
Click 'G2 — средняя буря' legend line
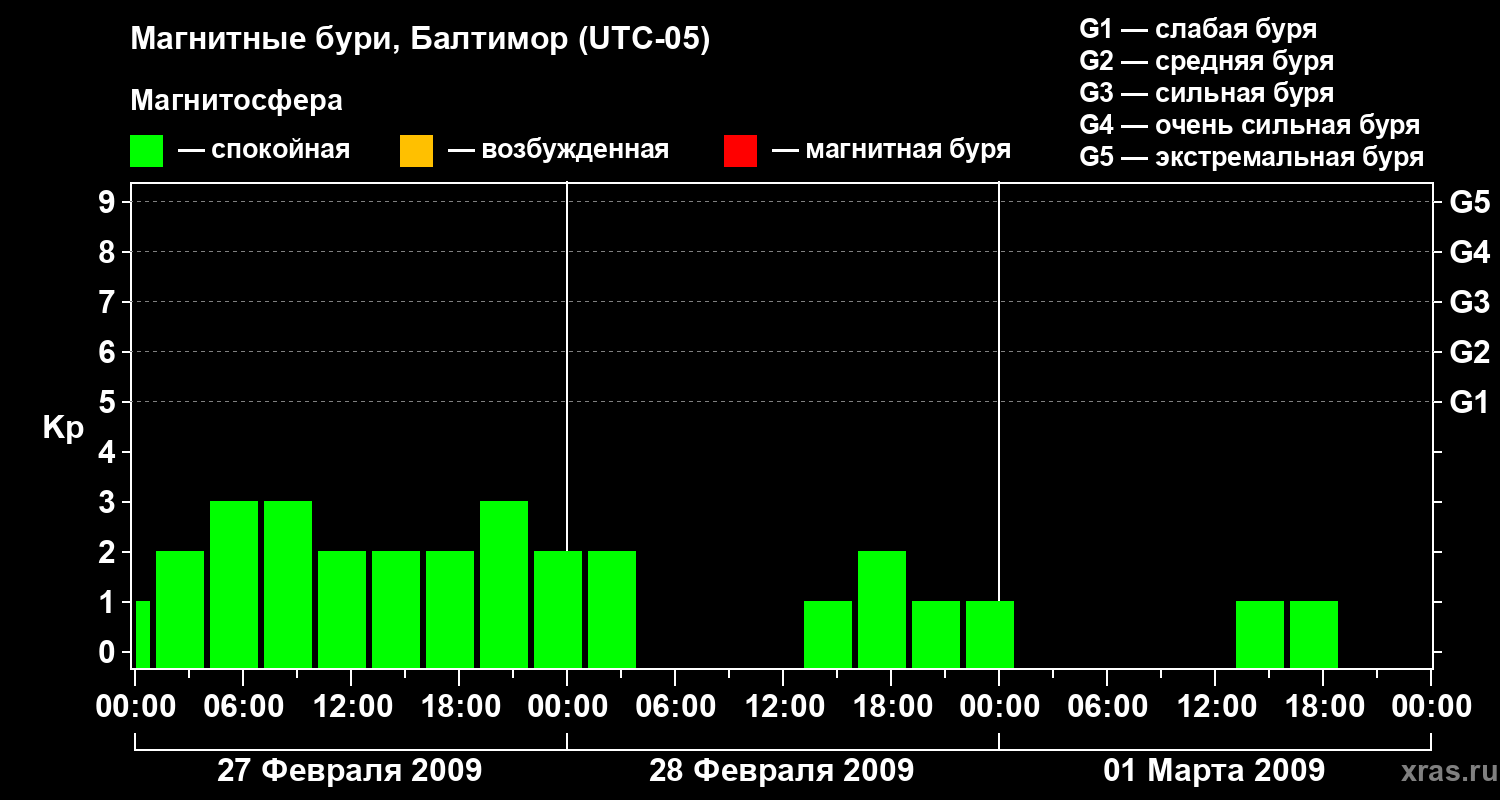coord(1207,61)
